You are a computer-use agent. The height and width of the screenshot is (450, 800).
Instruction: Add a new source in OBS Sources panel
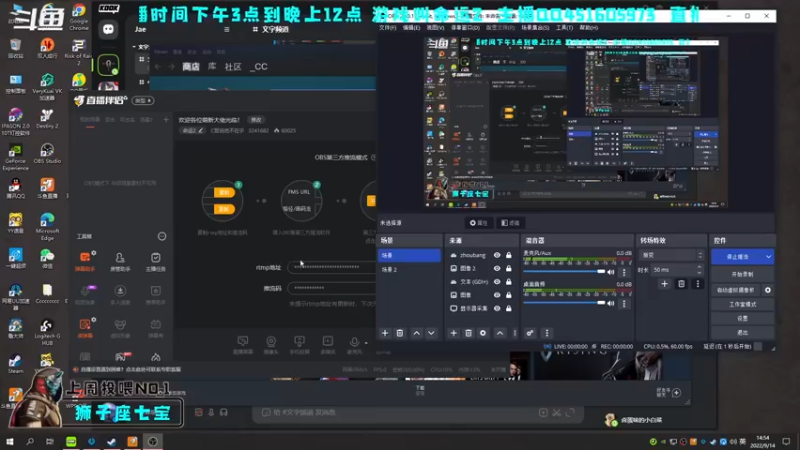[454, 333]
